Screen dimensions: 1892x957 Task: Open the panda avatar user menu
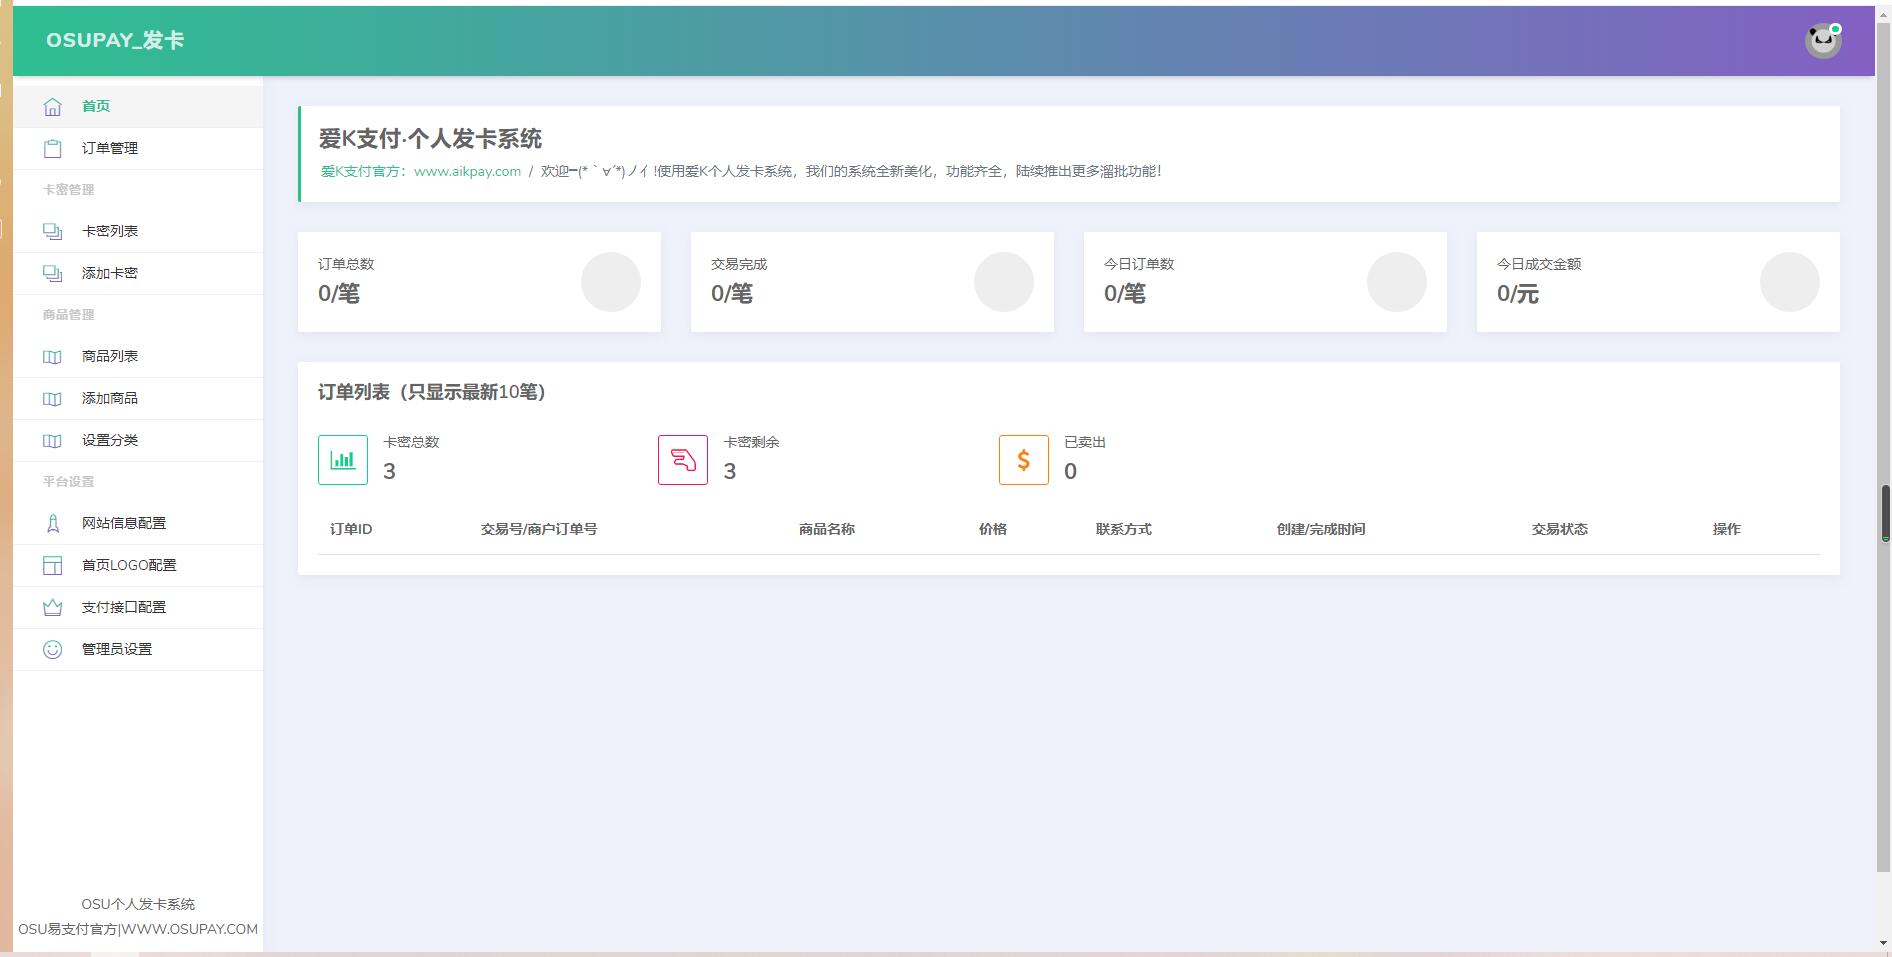point(1822,41)
